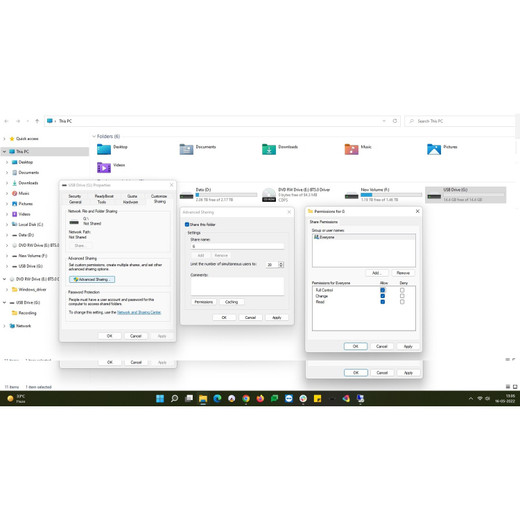Open the address bar history dropdown
The width and height of the screenshot is (520, 520).
click(384, 121)
